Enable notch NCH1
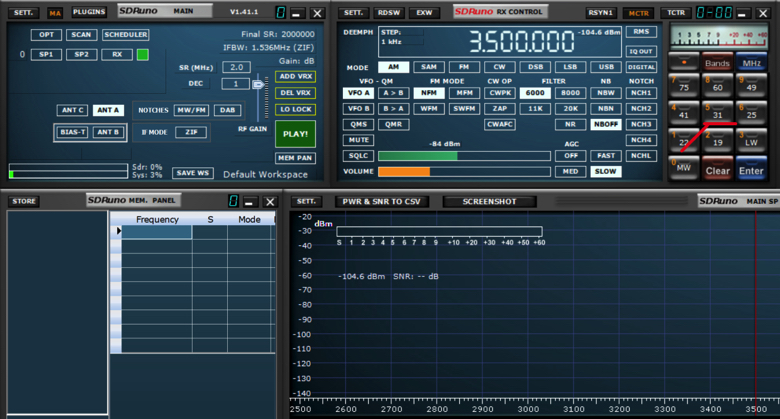Screen dimensions: 780x419 (x=641, y=93)
